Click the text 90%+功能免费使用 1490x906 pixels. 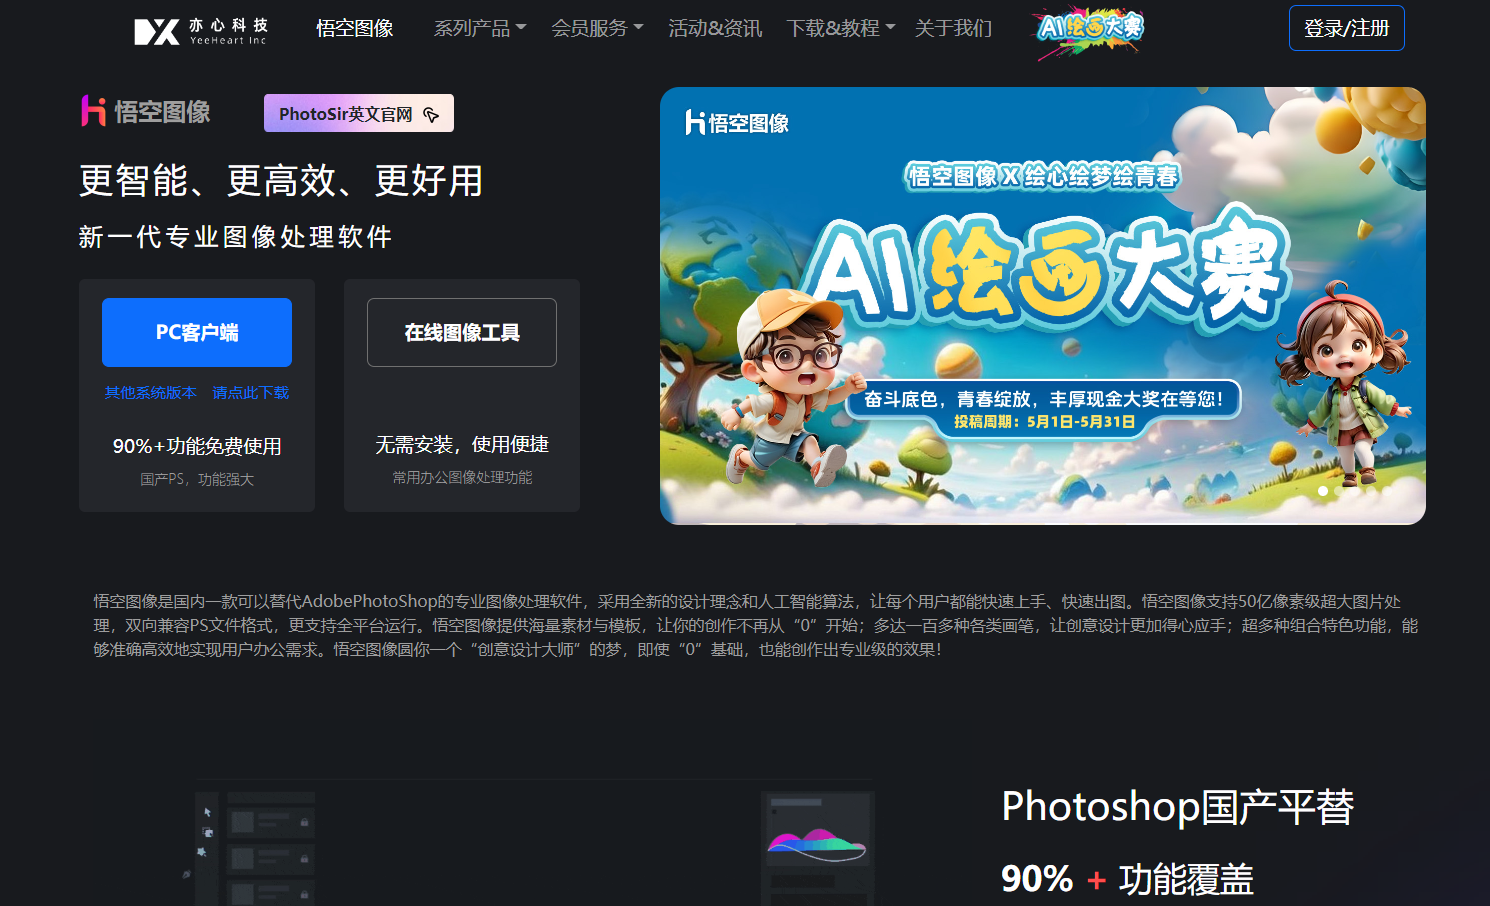point(197,446)
